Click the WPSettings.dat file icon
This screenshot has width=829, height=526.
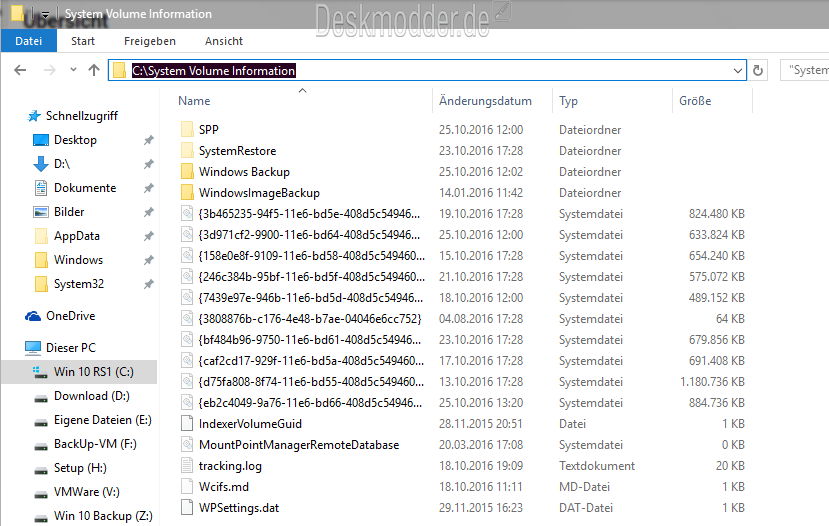click(x=187, y=507)
